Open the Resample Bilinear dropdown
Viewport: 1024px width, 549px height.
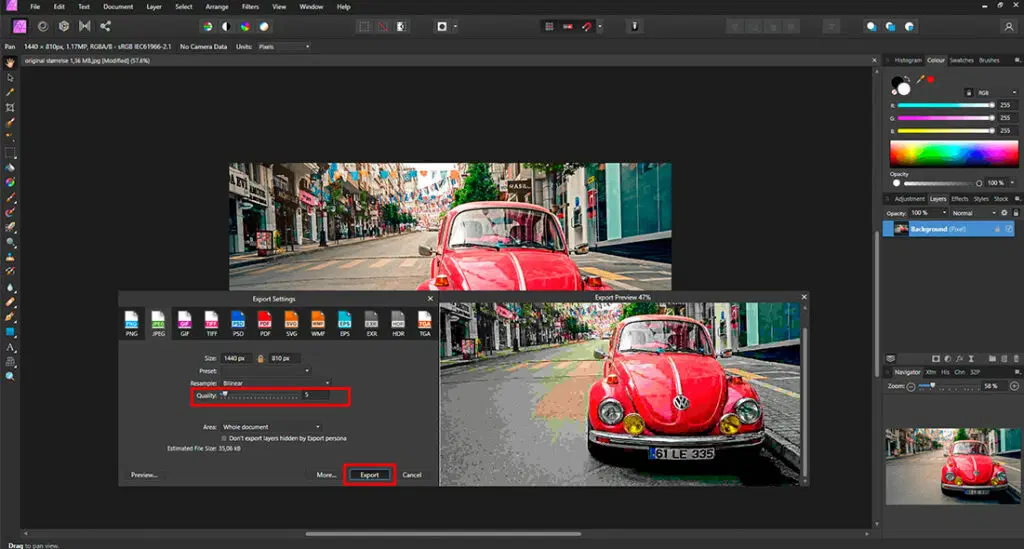276,383
